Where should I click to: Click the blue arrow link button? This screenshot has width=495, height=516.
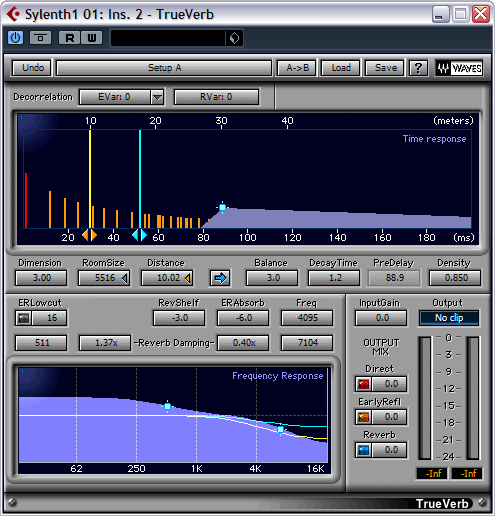[x=220, y=278]
